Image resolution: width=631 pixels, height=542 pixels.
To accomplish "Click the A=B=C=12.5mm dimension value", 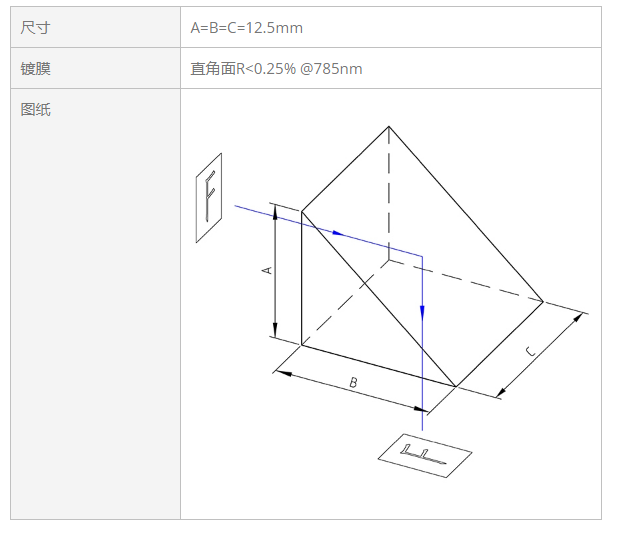I will pyautogui.click(x=246, y=28).
